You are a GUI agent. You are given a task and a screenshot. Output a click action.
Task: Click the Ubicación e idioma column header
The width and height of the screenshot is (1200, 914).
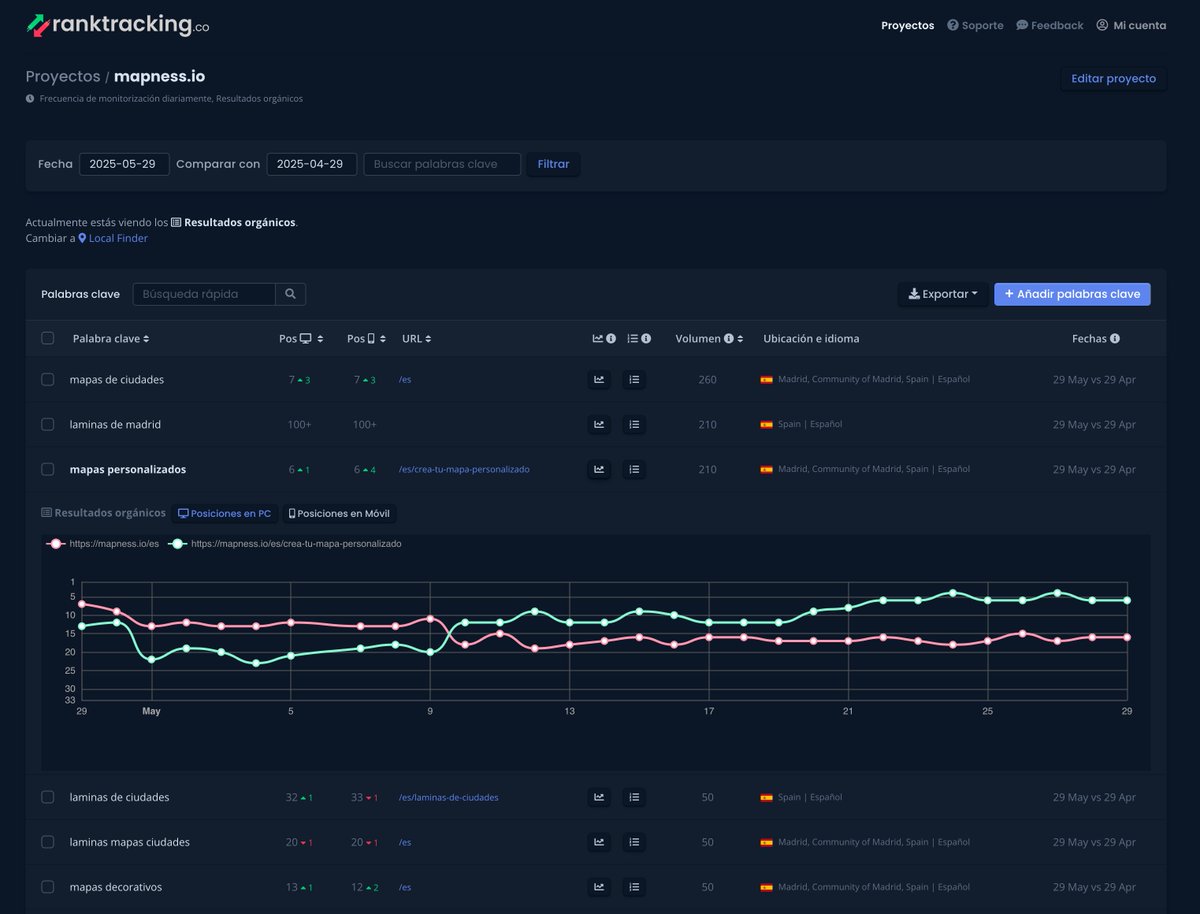pyautogui.click(x=811, y=339)
